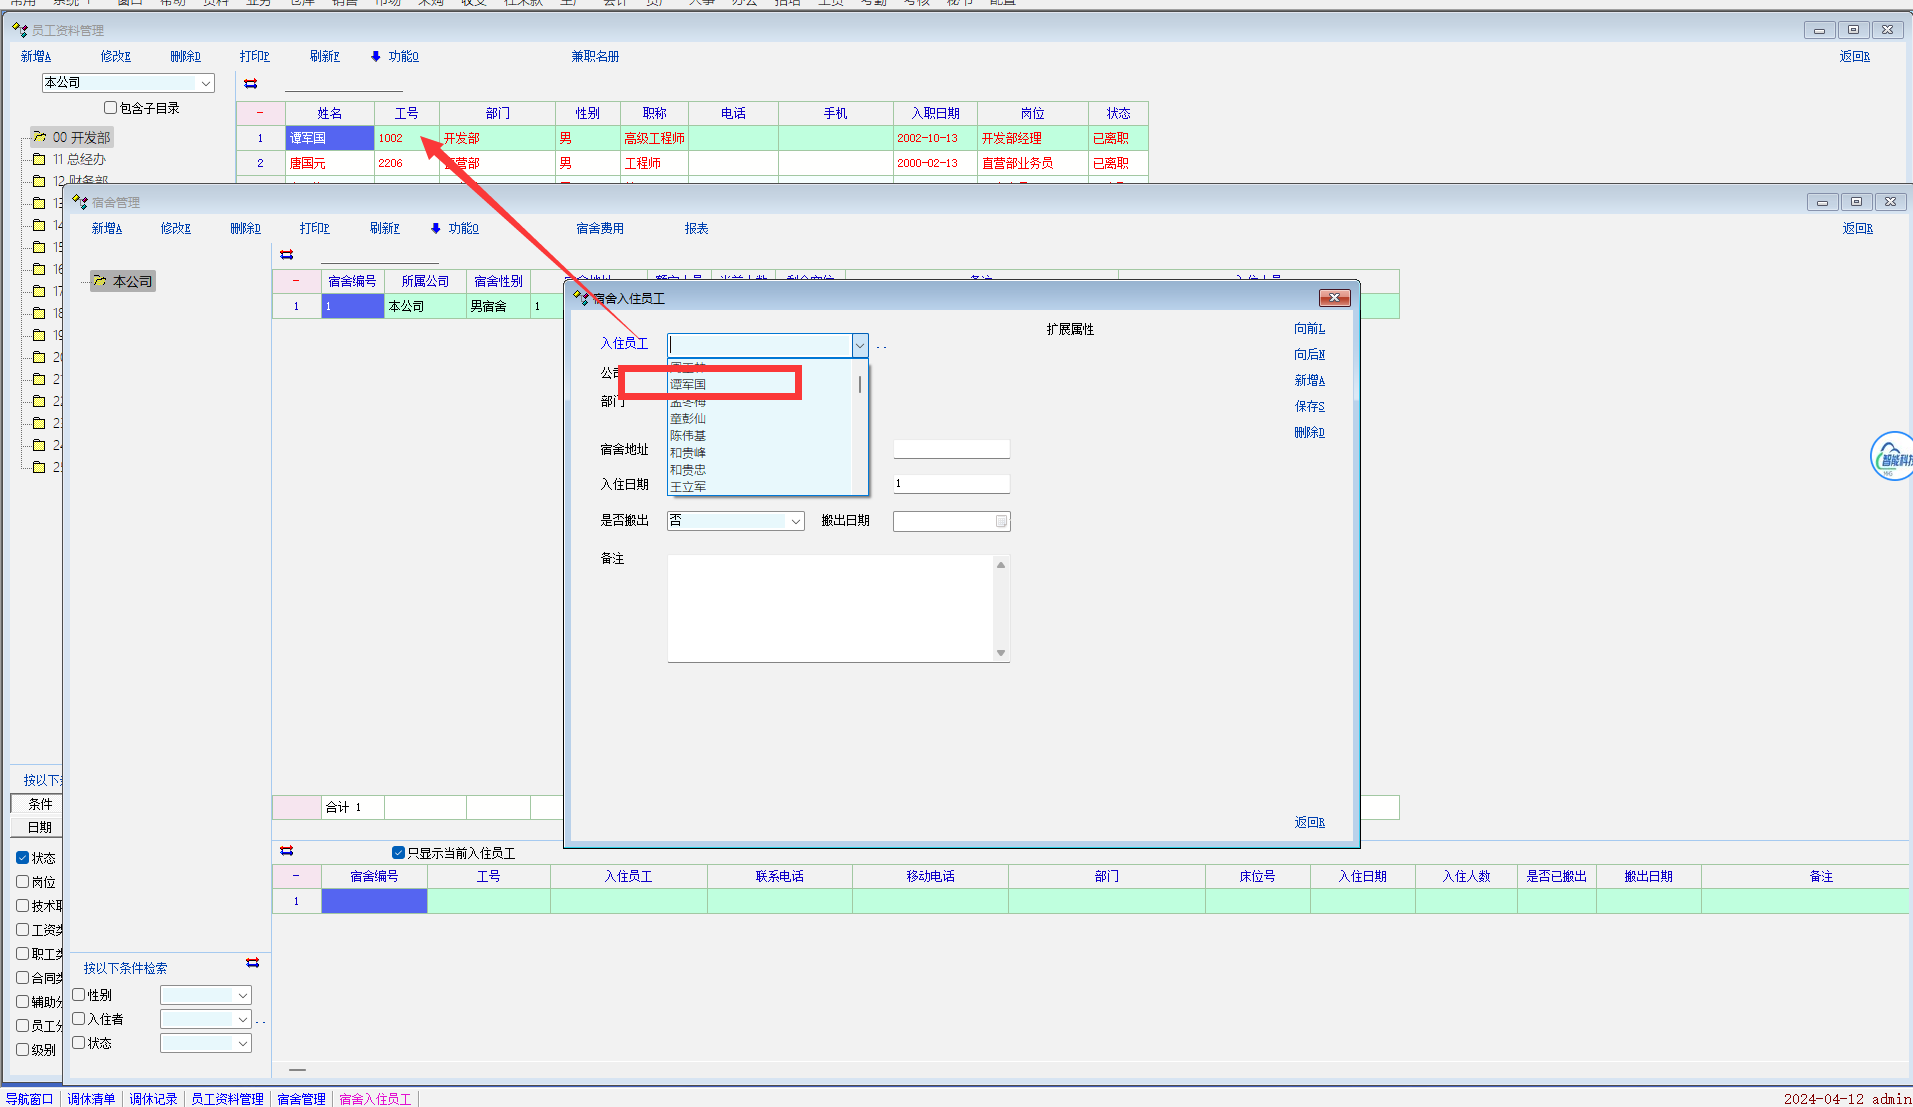Expand the 入住员工 dropdown arrow
The image size is (1913, 1107).
[x=859, y=345]
